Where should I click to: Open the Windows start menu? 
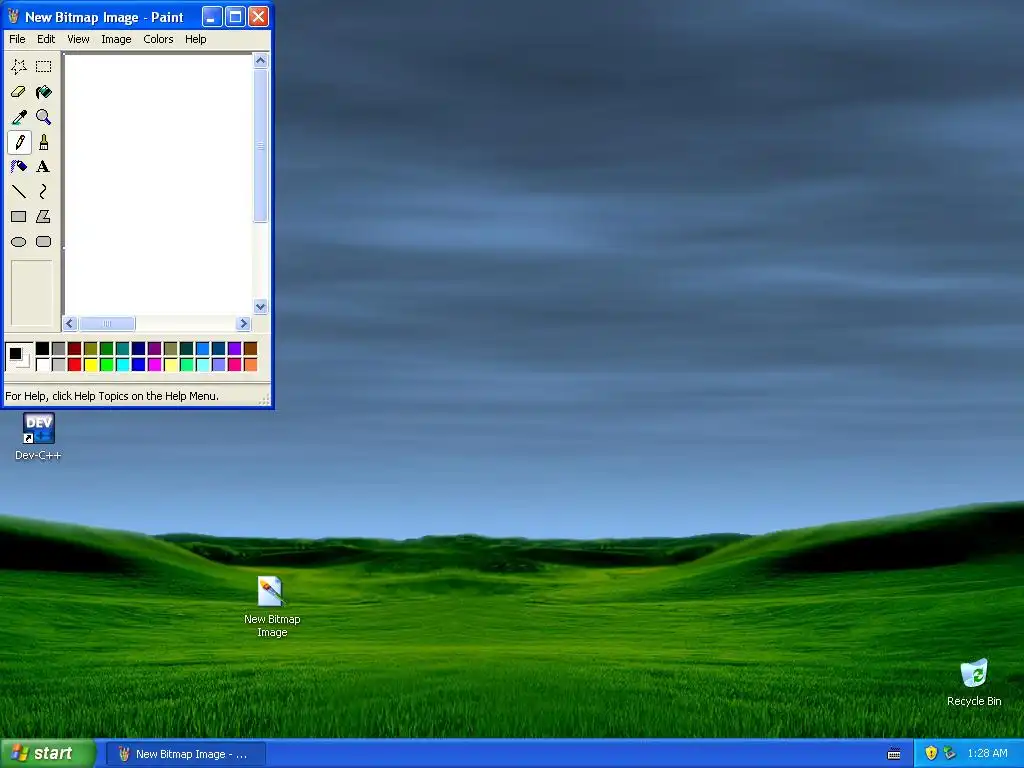(x=47, y=754)
